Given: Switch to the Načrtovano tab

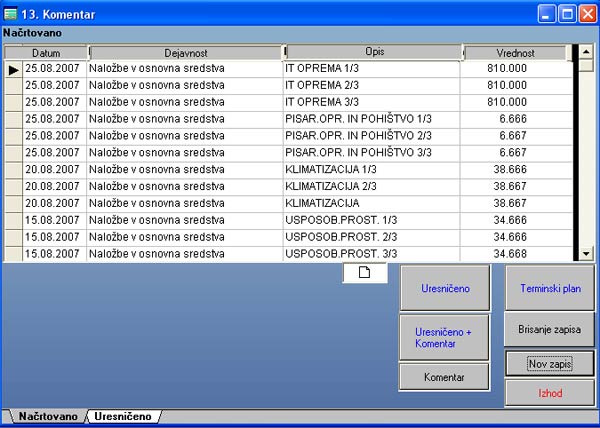Looking at the screenshot, I should click(x=48, y=415).
